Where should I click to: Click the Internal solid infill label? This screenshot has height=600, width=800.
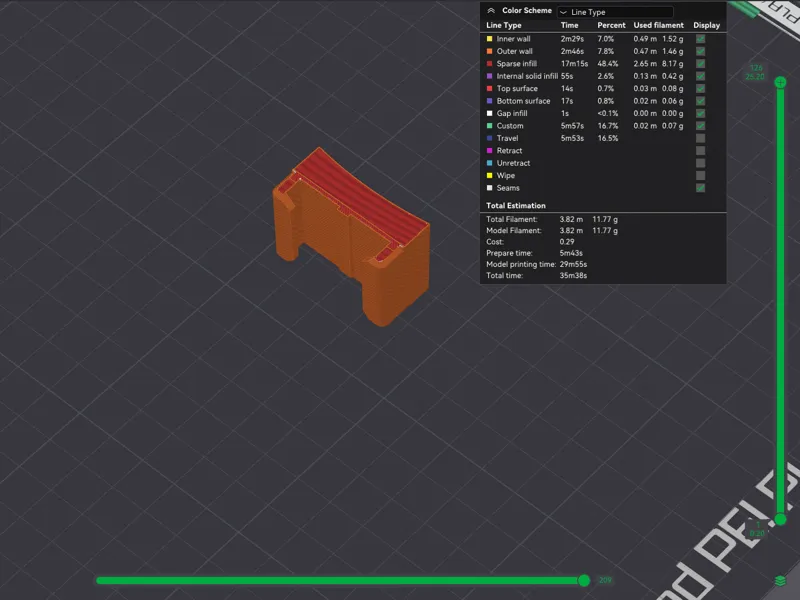(x=527, y=76)
